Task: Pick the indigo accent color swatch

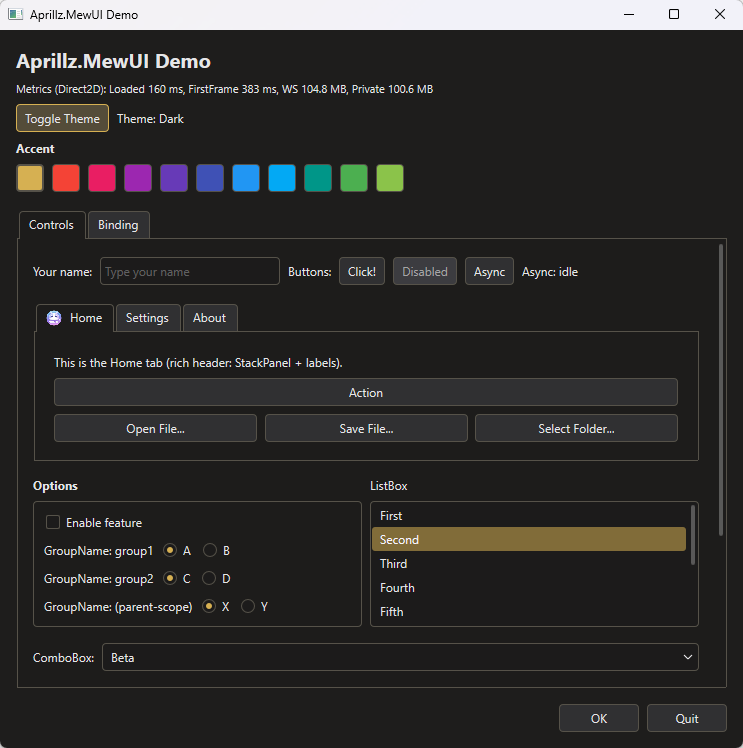Action: pyautogui.click(x=210, y=178)
